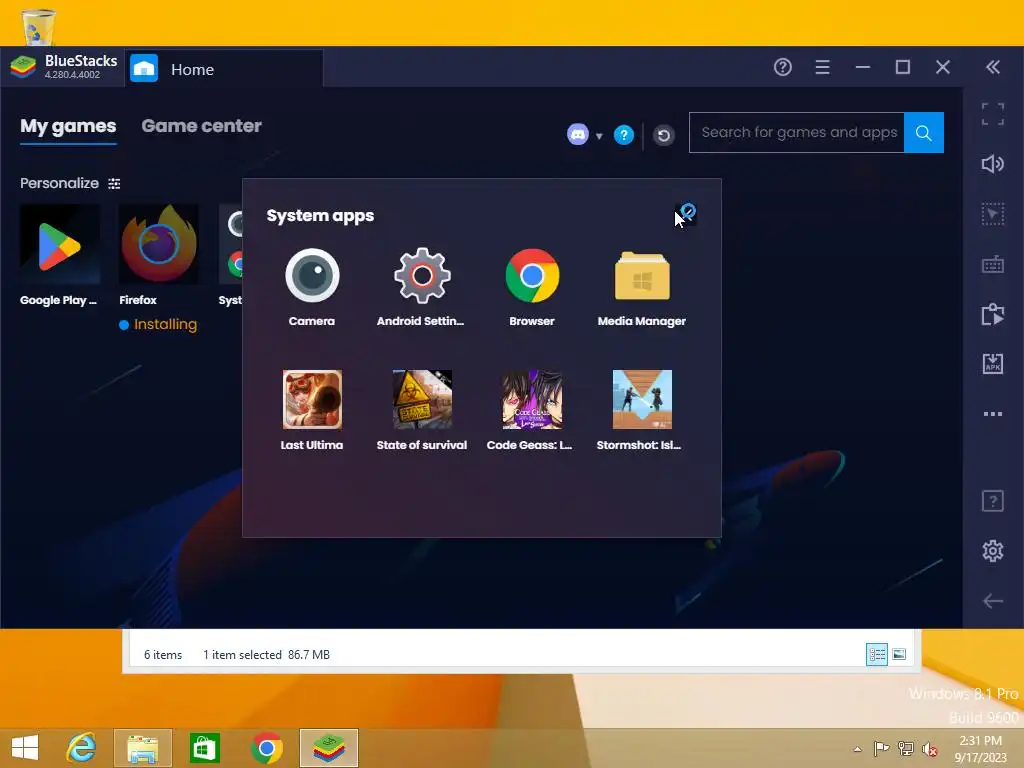
Task: Switch to details view in Explorer window
Action: pos(876,654)
